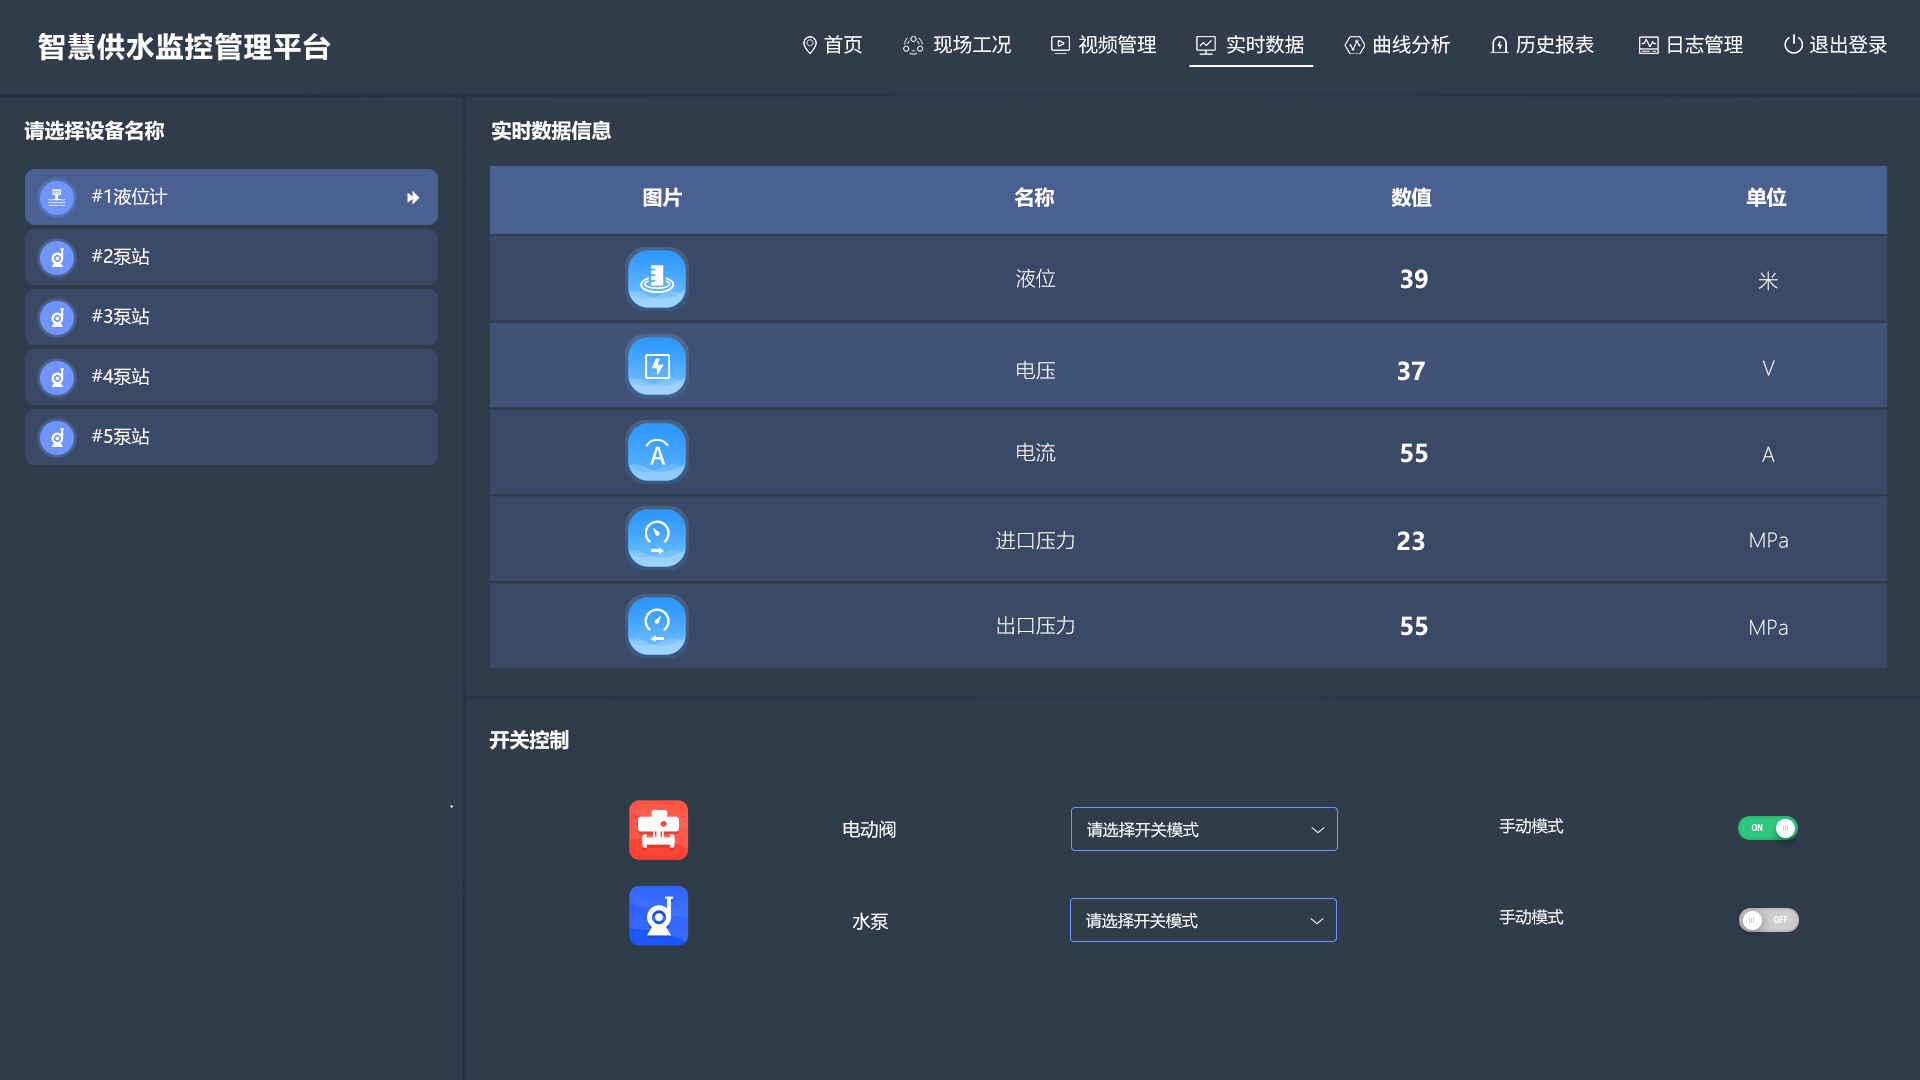Switch to 视频管理 tab
Screen dimensions: 1920x1080
pyautogui.click(x=1103, y=45)
